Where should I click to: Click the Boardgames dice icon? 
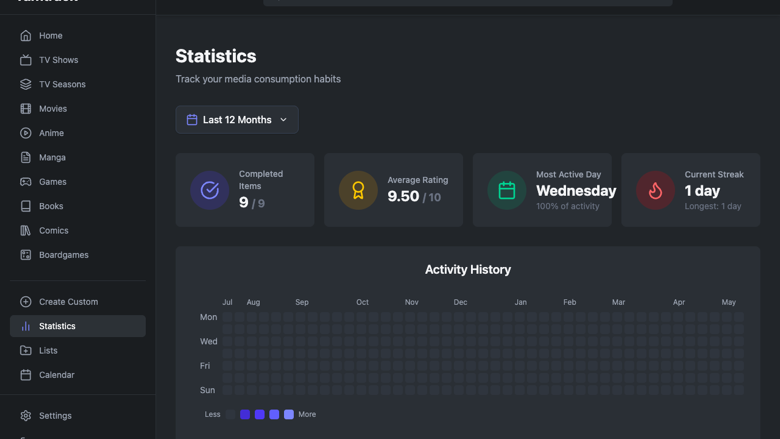point(25,255)
